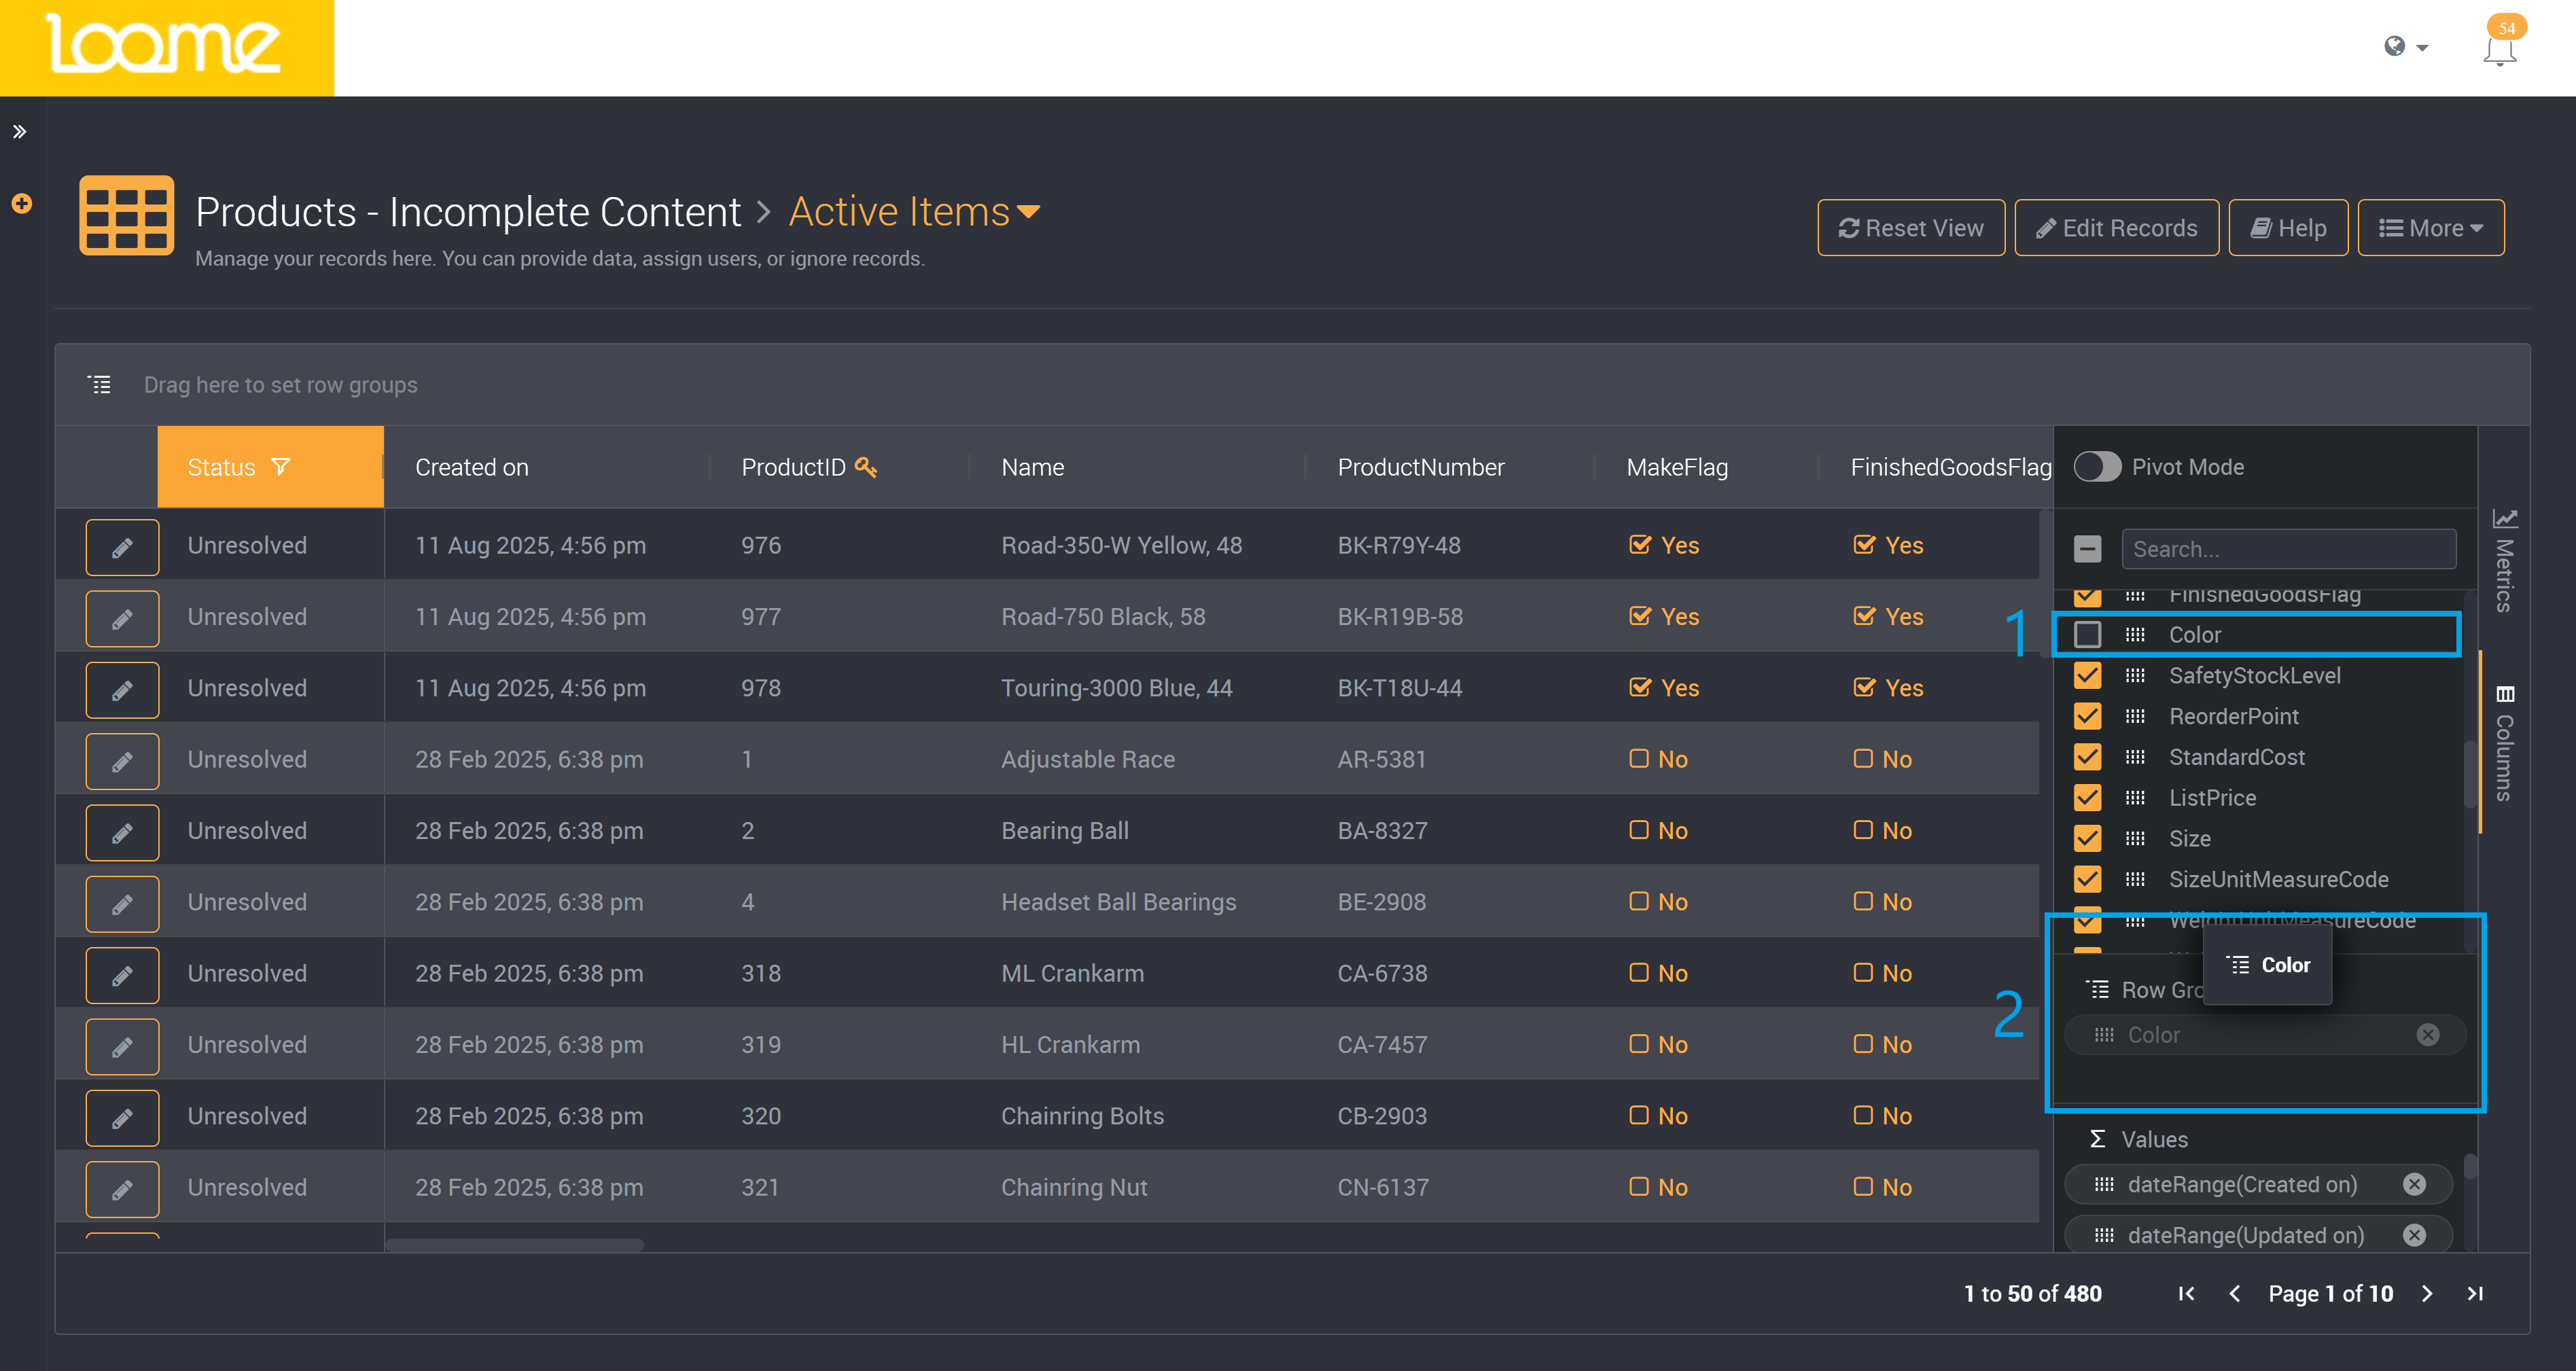This screenshot has width=2576, height=1371.
Task: Click the drag handle beside Color column
Action: point(2135,635)
